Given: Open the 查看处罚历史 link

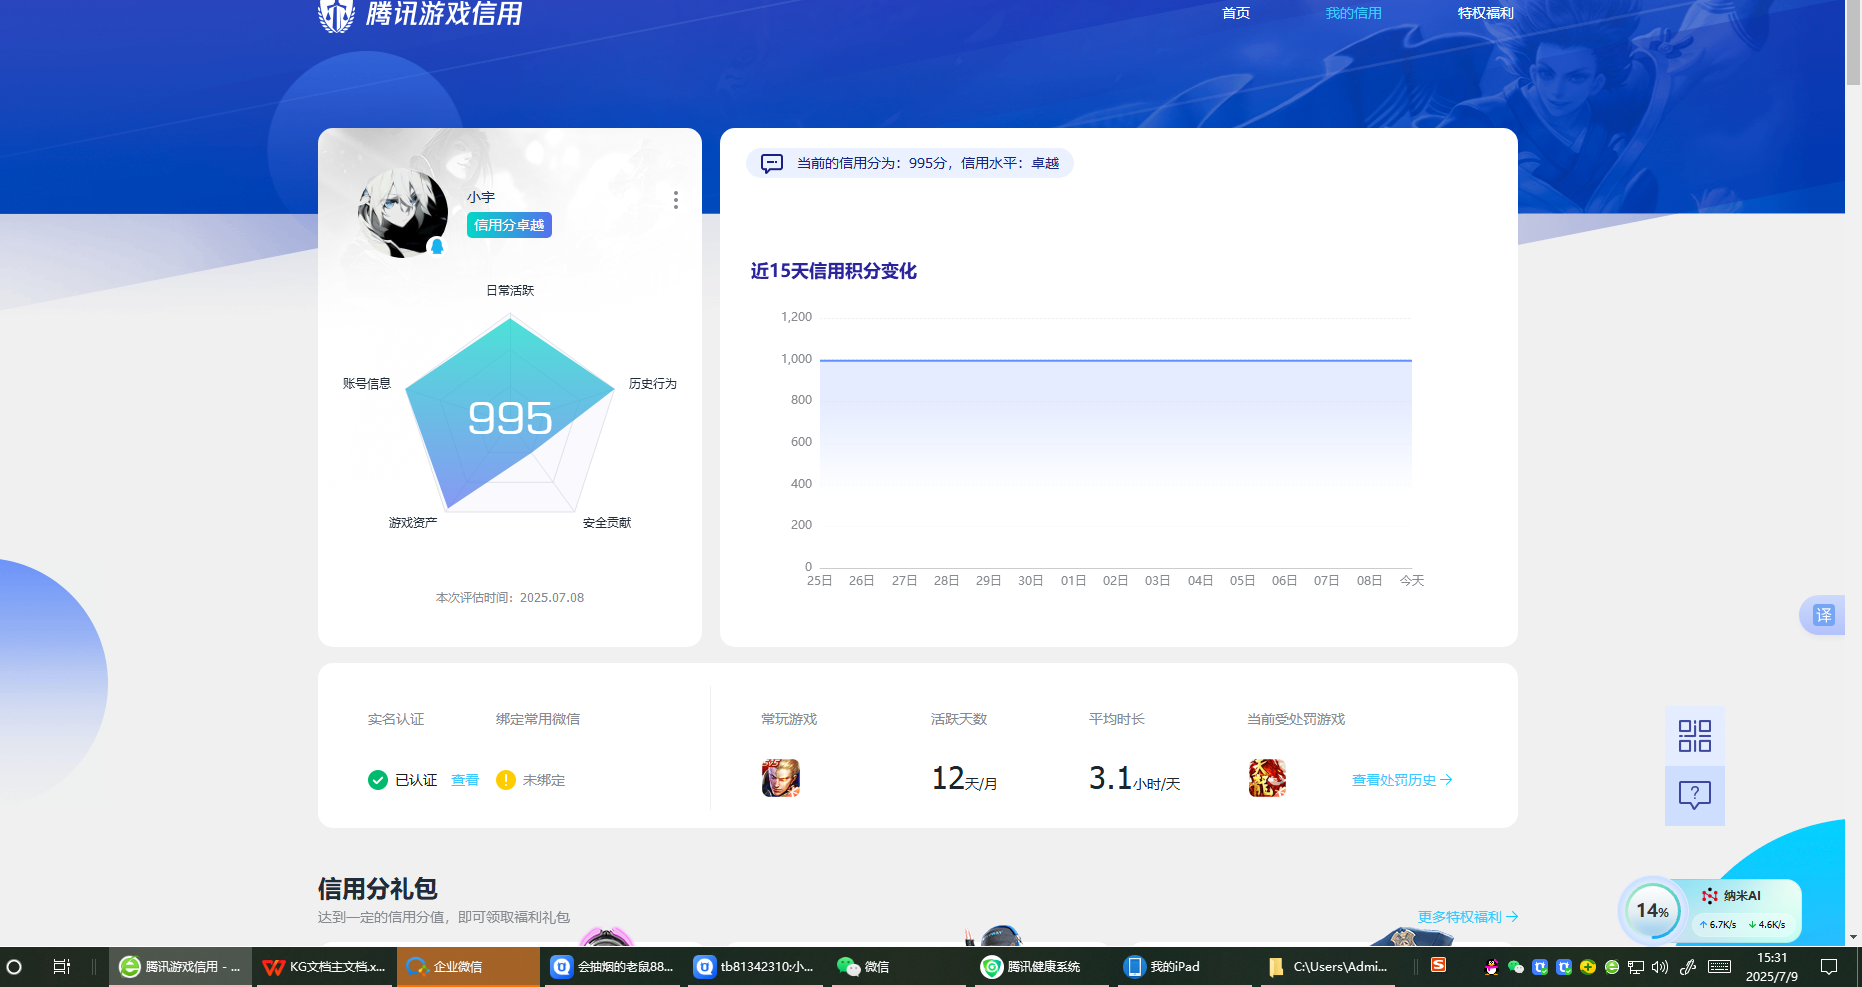Looking at the screenshot, I should tap(1402, 780).
